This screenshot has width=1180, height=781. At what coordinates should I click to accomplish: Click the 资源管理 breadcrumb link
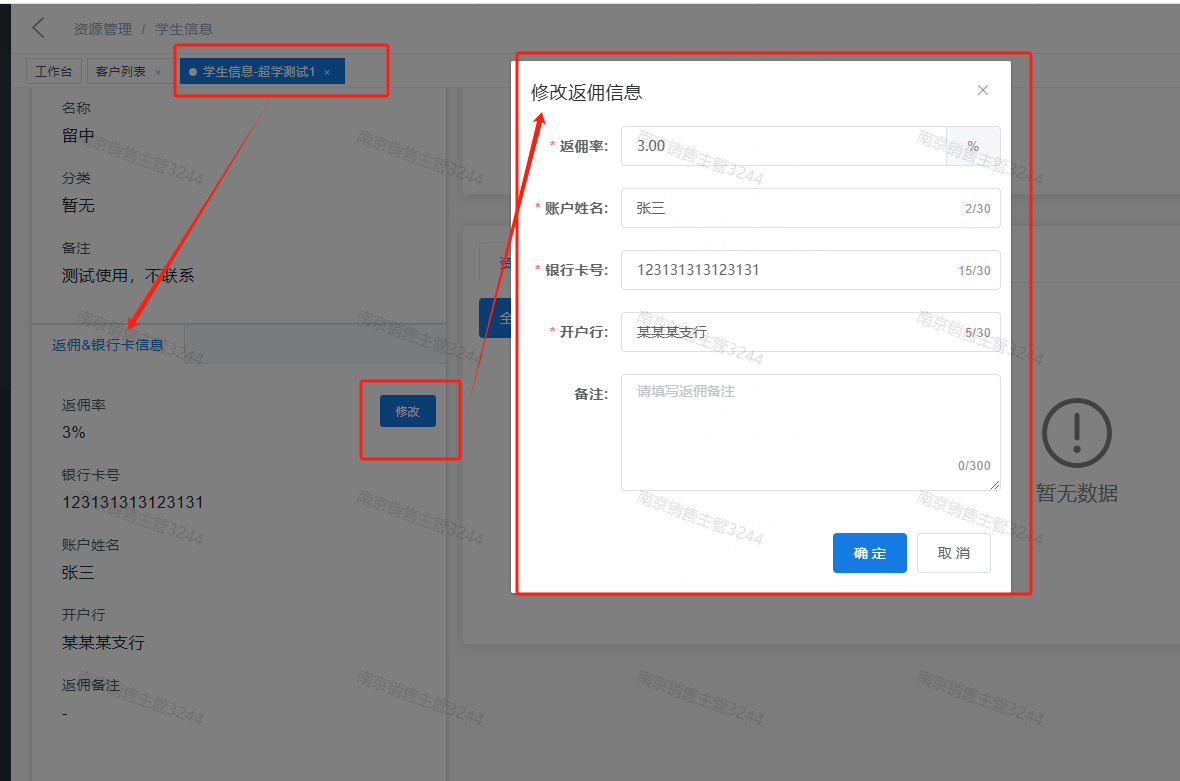click(102, 29)
